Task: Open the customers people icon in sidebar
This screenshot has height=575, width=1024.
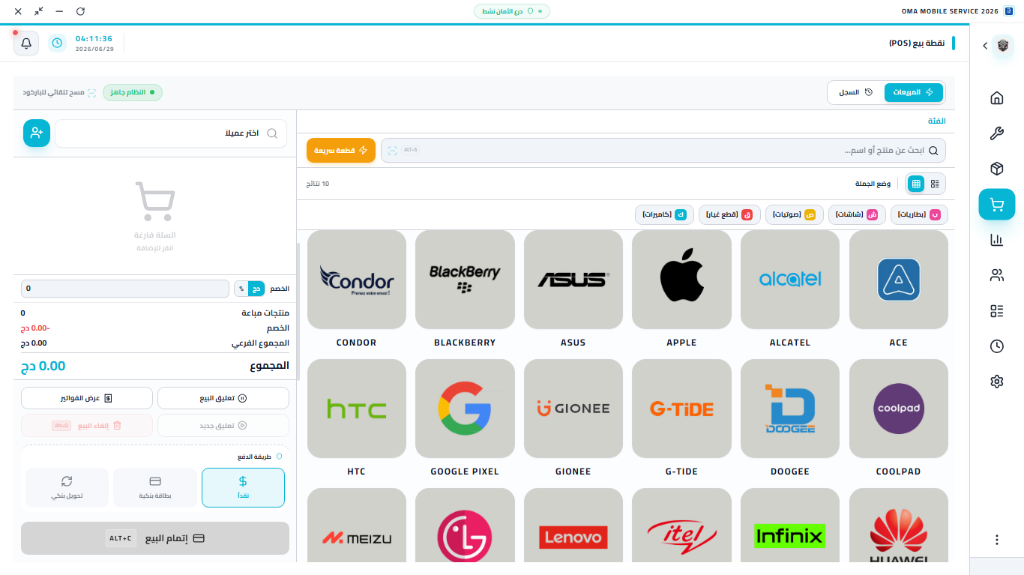Action: click(x=997, y=275)
